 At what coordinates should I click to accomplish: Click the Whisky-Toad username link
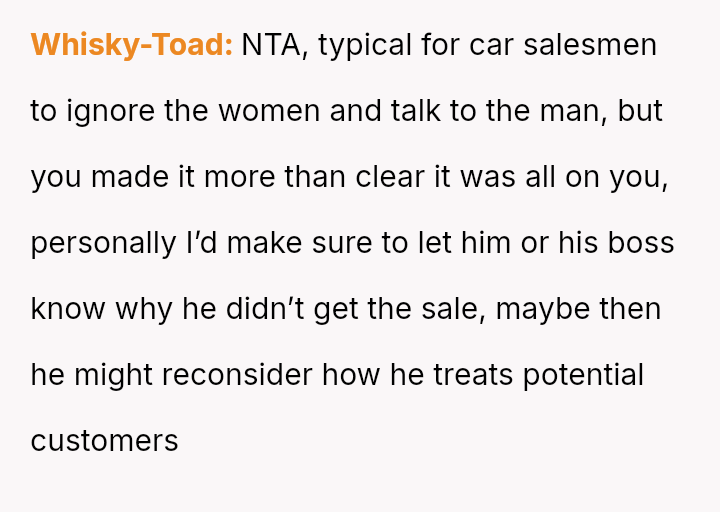tap(131, 45)
